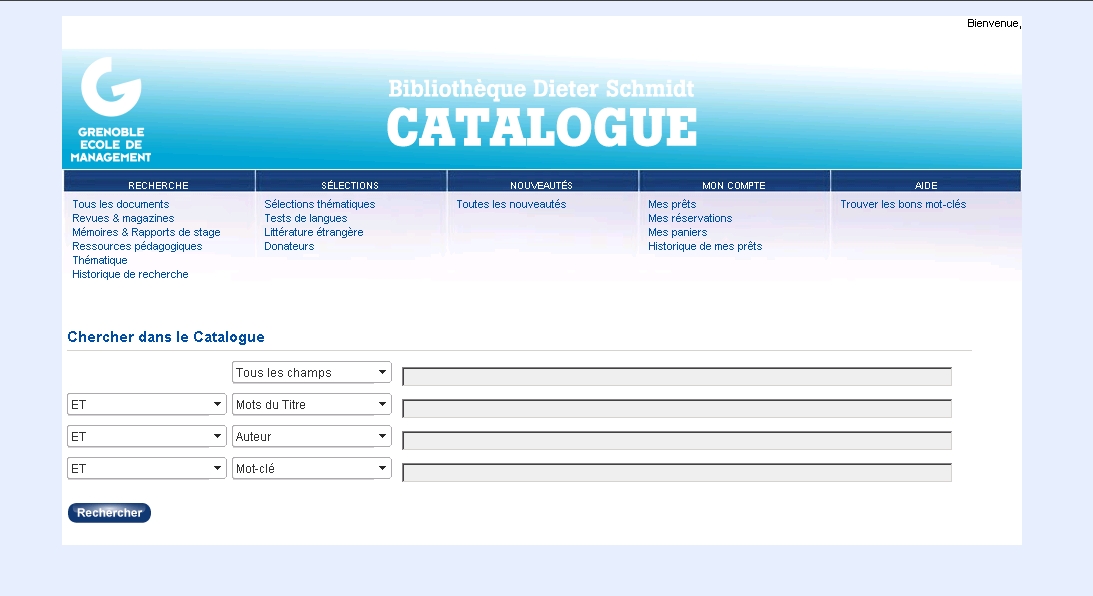Click the Thématique link

(100, 260)
